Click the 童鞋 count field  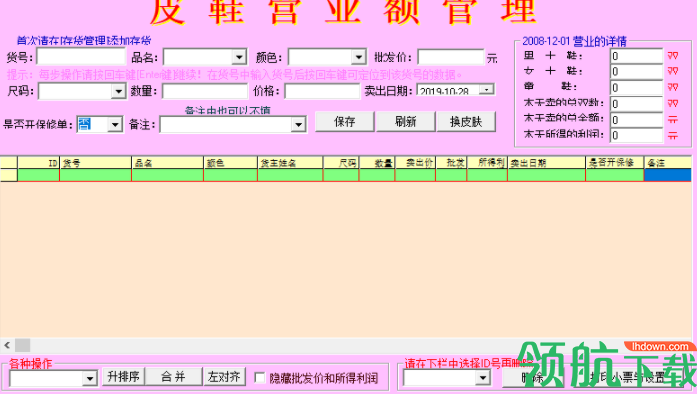[x=636, y=88]
